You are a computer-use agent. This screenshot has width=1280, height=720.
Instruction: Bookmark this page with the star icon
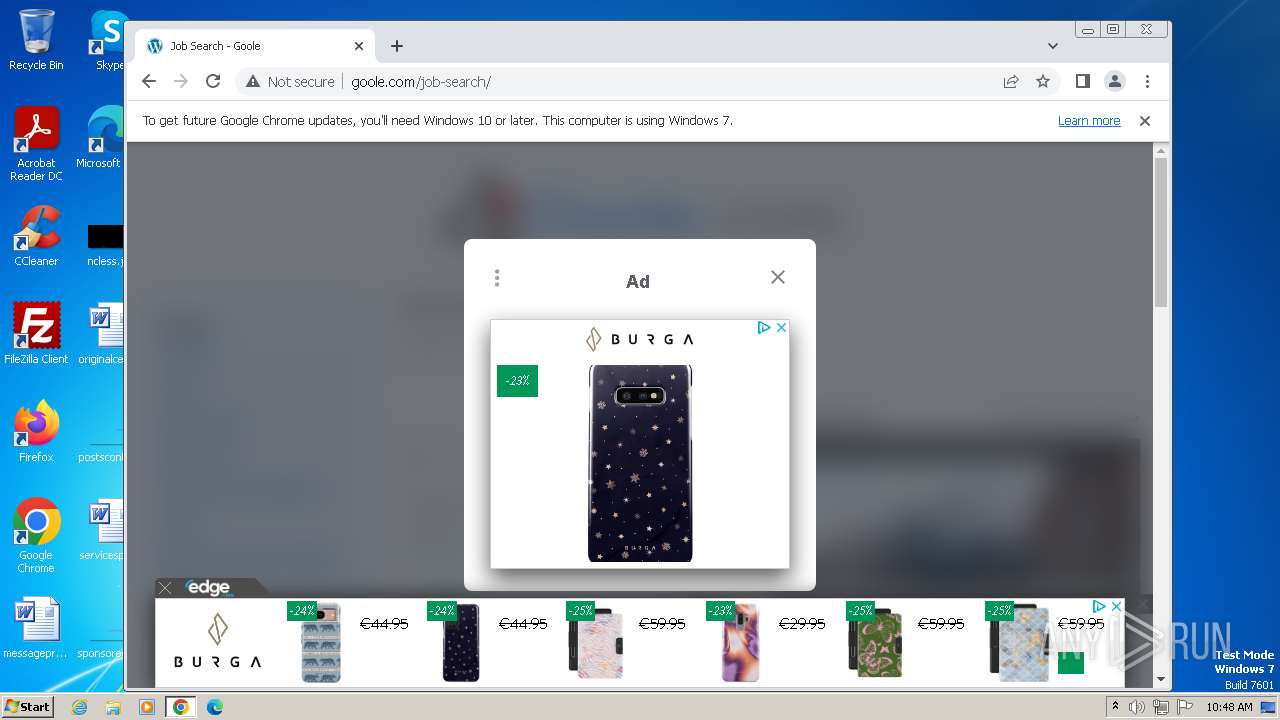click(1043, 81)
